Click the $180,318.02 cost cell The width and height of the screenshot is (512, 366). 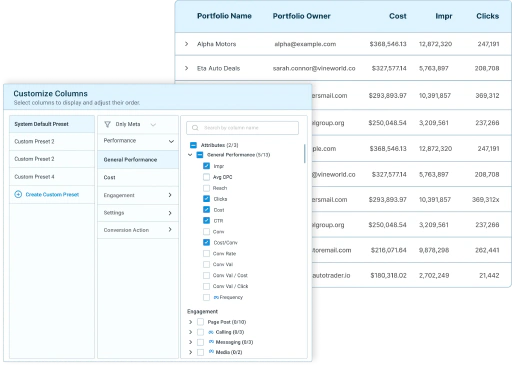pyautogui.click(x=388, y=275)
